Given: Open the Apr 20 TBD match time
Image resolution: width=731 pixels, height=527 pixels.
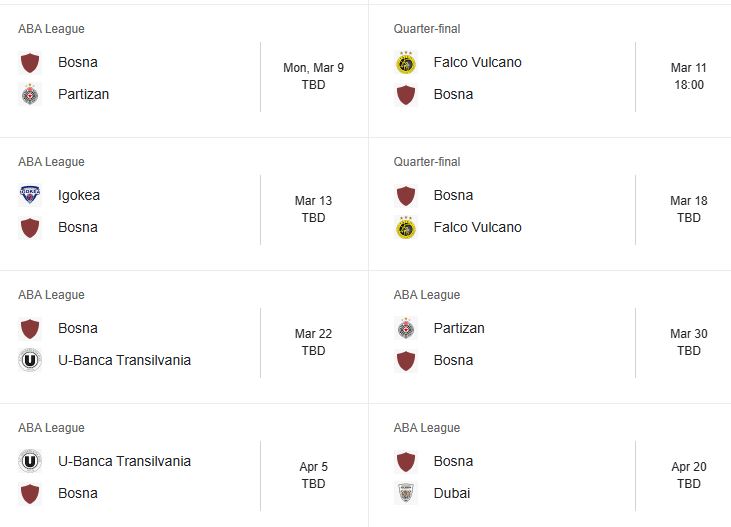Looking at the screenshot, I should [689, 475].
